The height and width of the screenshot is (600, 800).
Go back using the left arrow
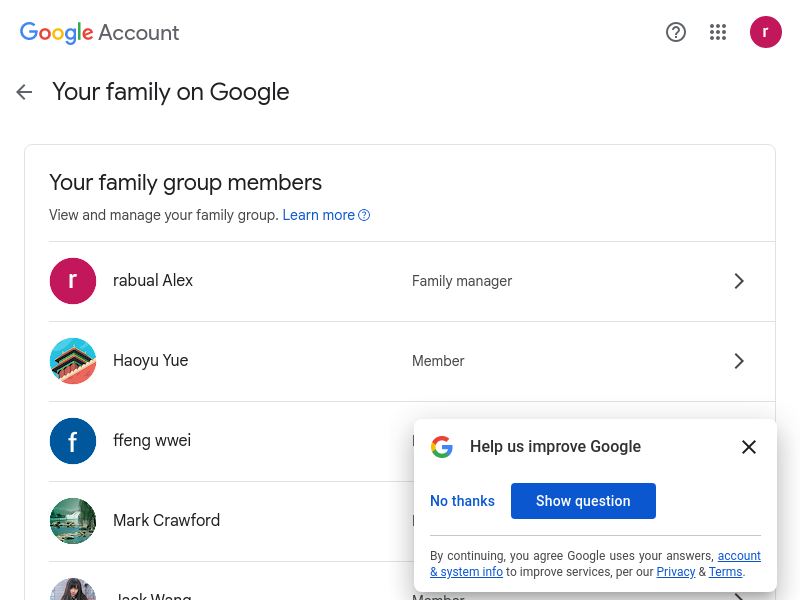pos(24,92)
